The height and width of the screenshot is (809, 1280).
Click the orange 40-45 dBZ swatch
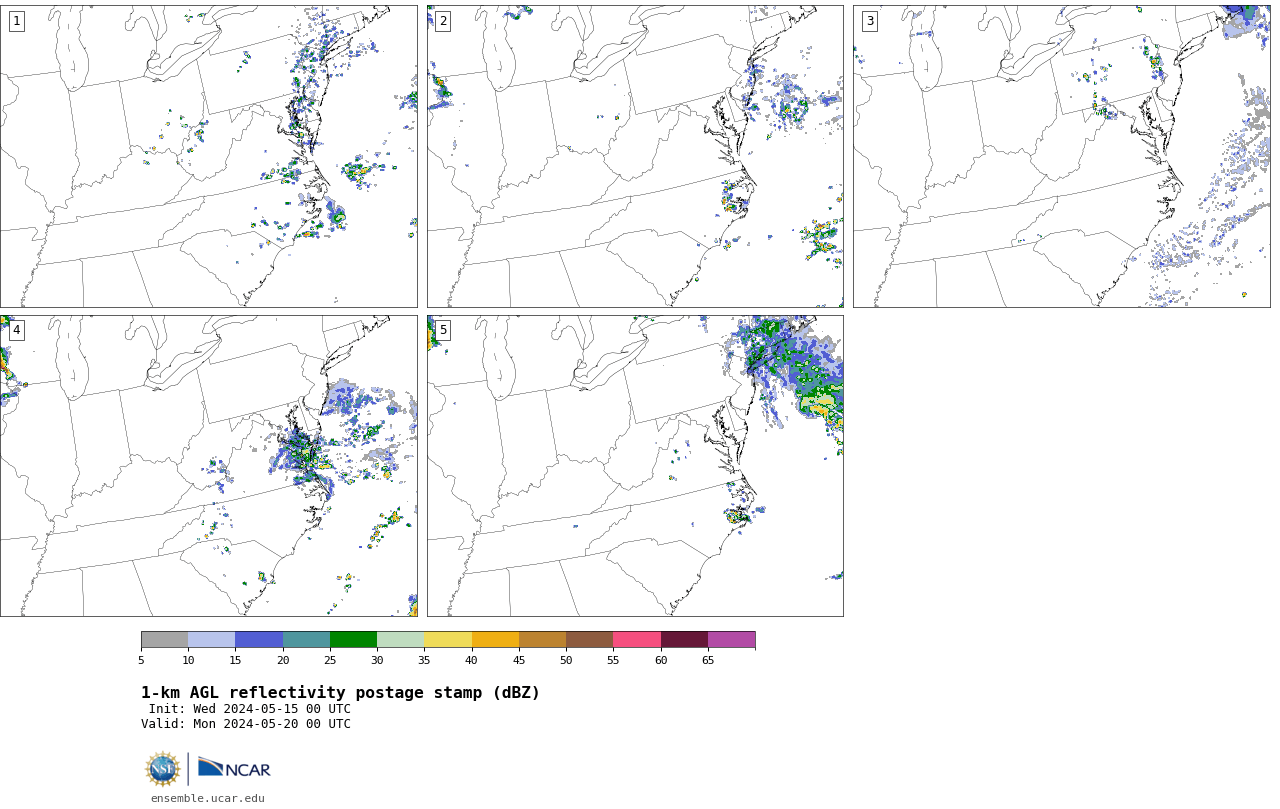click(495, 640)
